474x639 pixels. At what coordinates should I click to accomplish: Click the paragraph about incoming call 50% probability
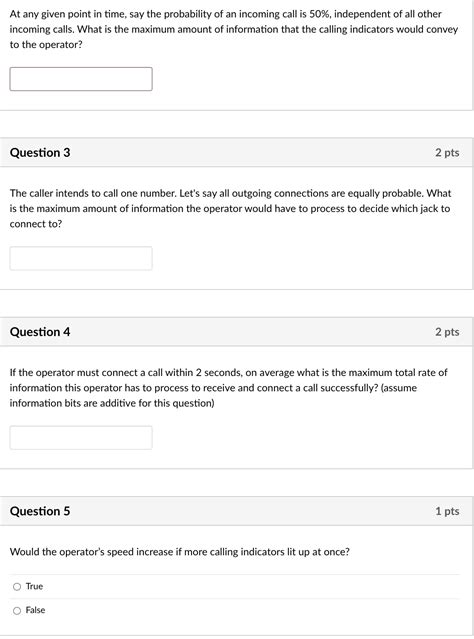point(234,29)
